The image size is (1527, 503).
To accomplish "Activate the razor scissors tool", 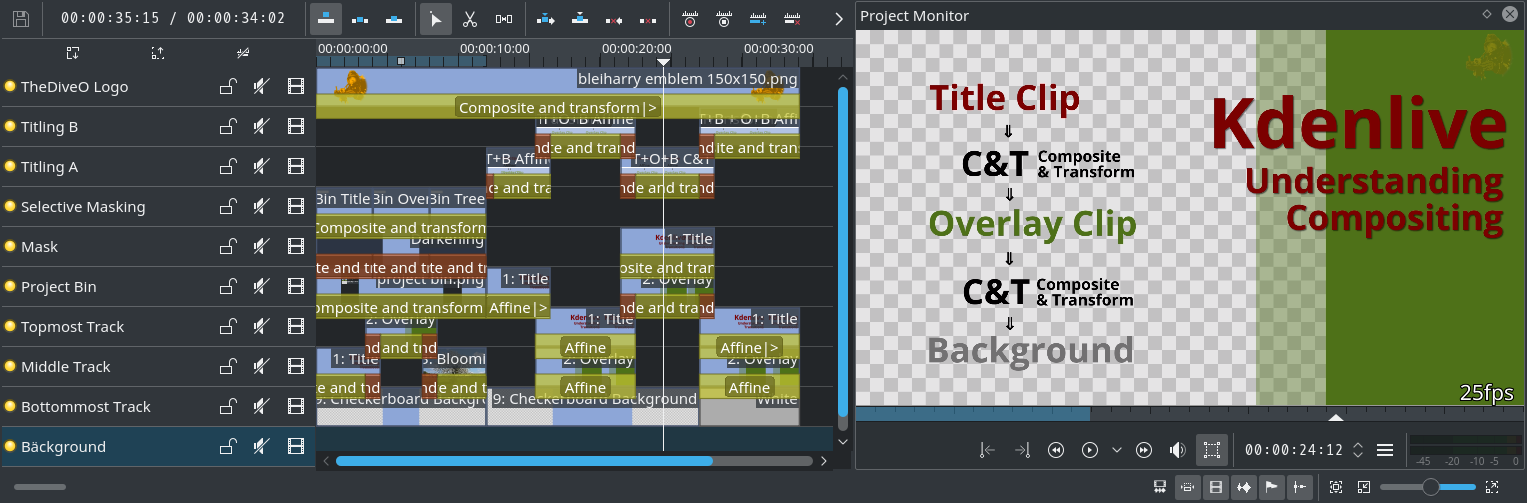I will pyautogui.click(x=470, y=18).
